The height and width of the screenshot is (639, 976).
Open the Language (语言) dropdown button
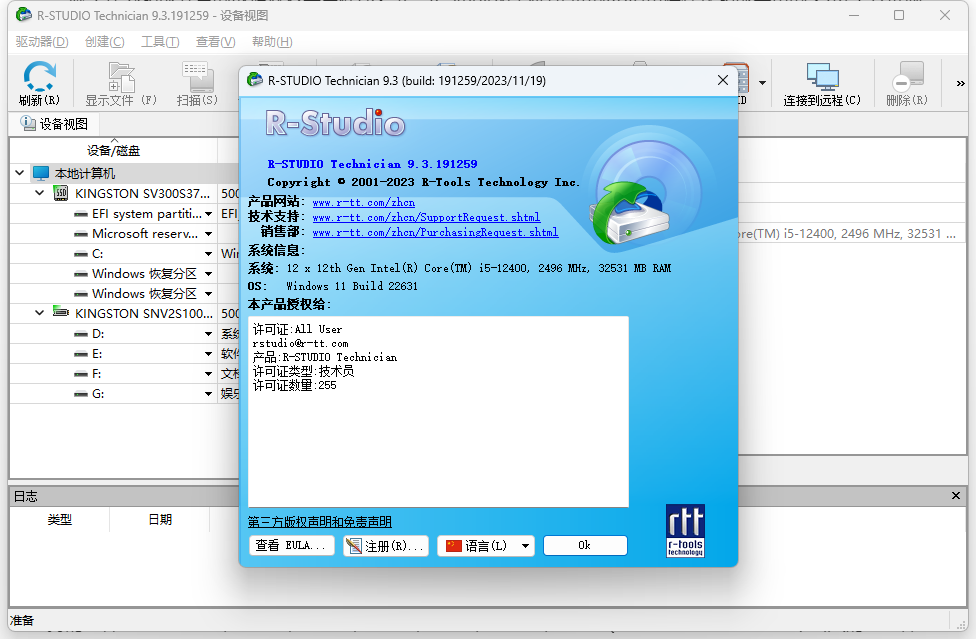(486, 546)
